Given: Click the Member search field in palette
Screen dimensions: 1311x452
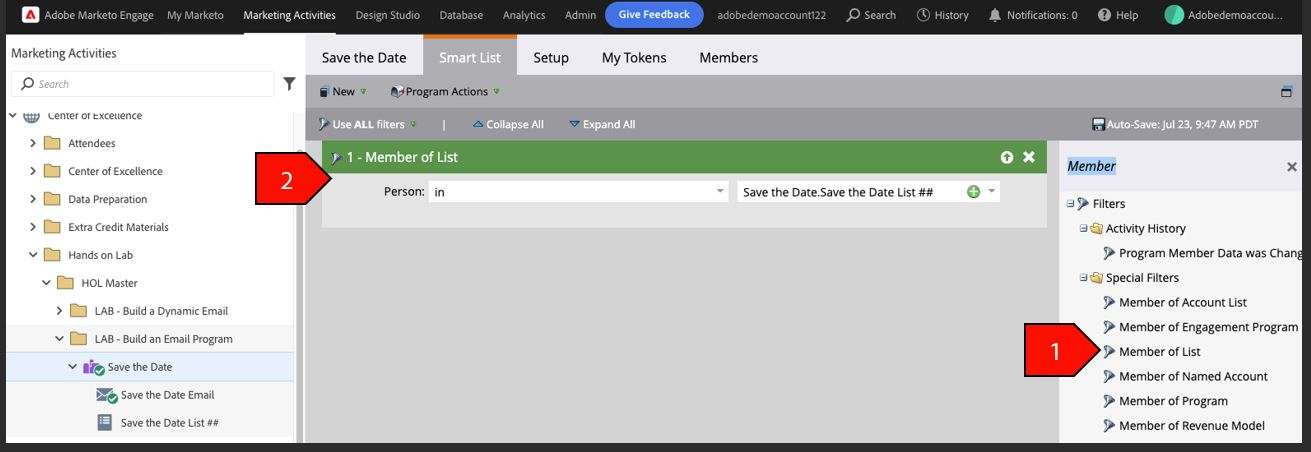Looking at the screenshot, I should (1172, 166).
